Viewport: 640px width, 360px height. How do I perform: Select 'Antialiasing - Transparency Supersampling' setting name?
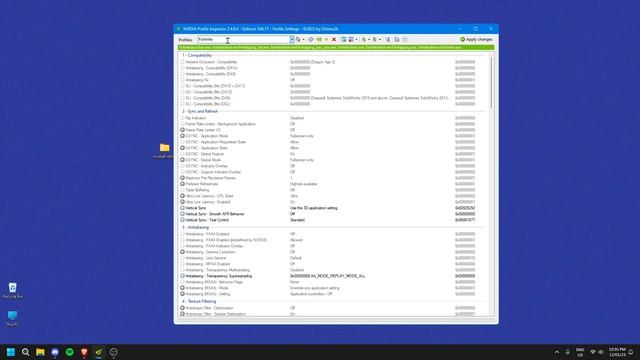click(x=219, y=276)
